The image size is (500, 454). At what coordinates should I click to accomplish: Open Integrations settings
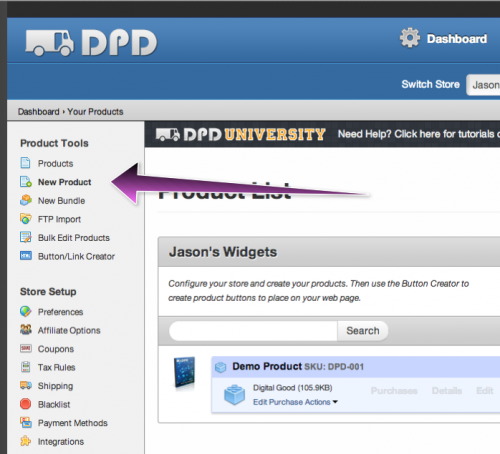pos(61,442)
